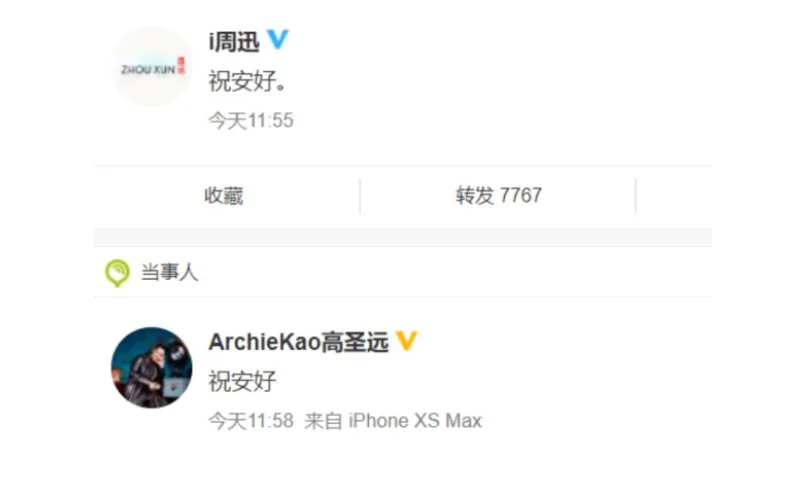Click the blue verified V badge

277,39
